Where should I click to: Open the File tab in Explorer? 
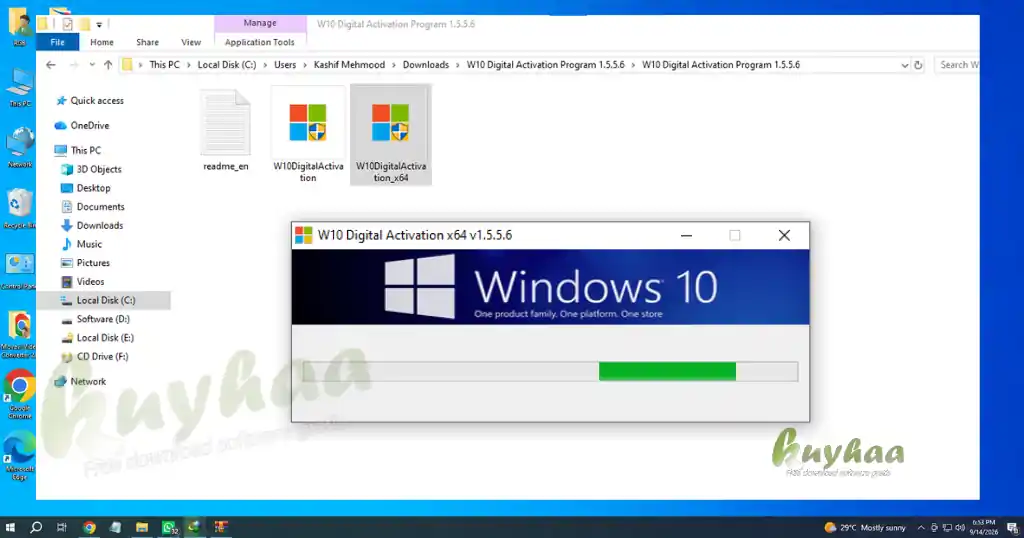pos(57,42)
